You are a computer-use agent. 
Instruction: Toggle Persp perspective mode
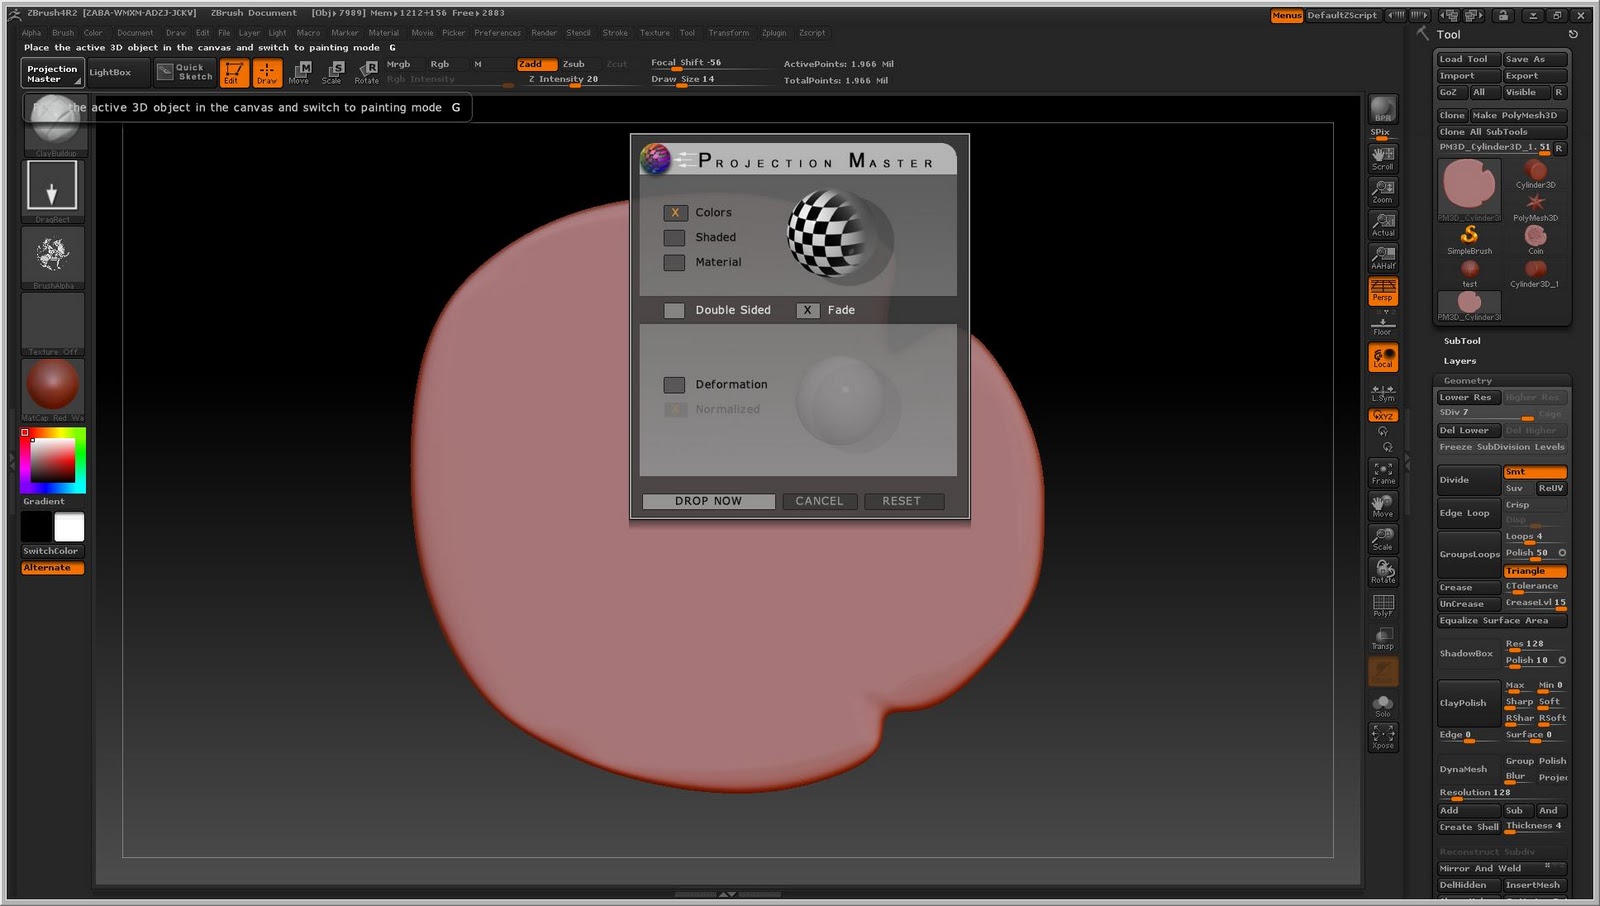pyautogui.click(x=1383, y=291)
